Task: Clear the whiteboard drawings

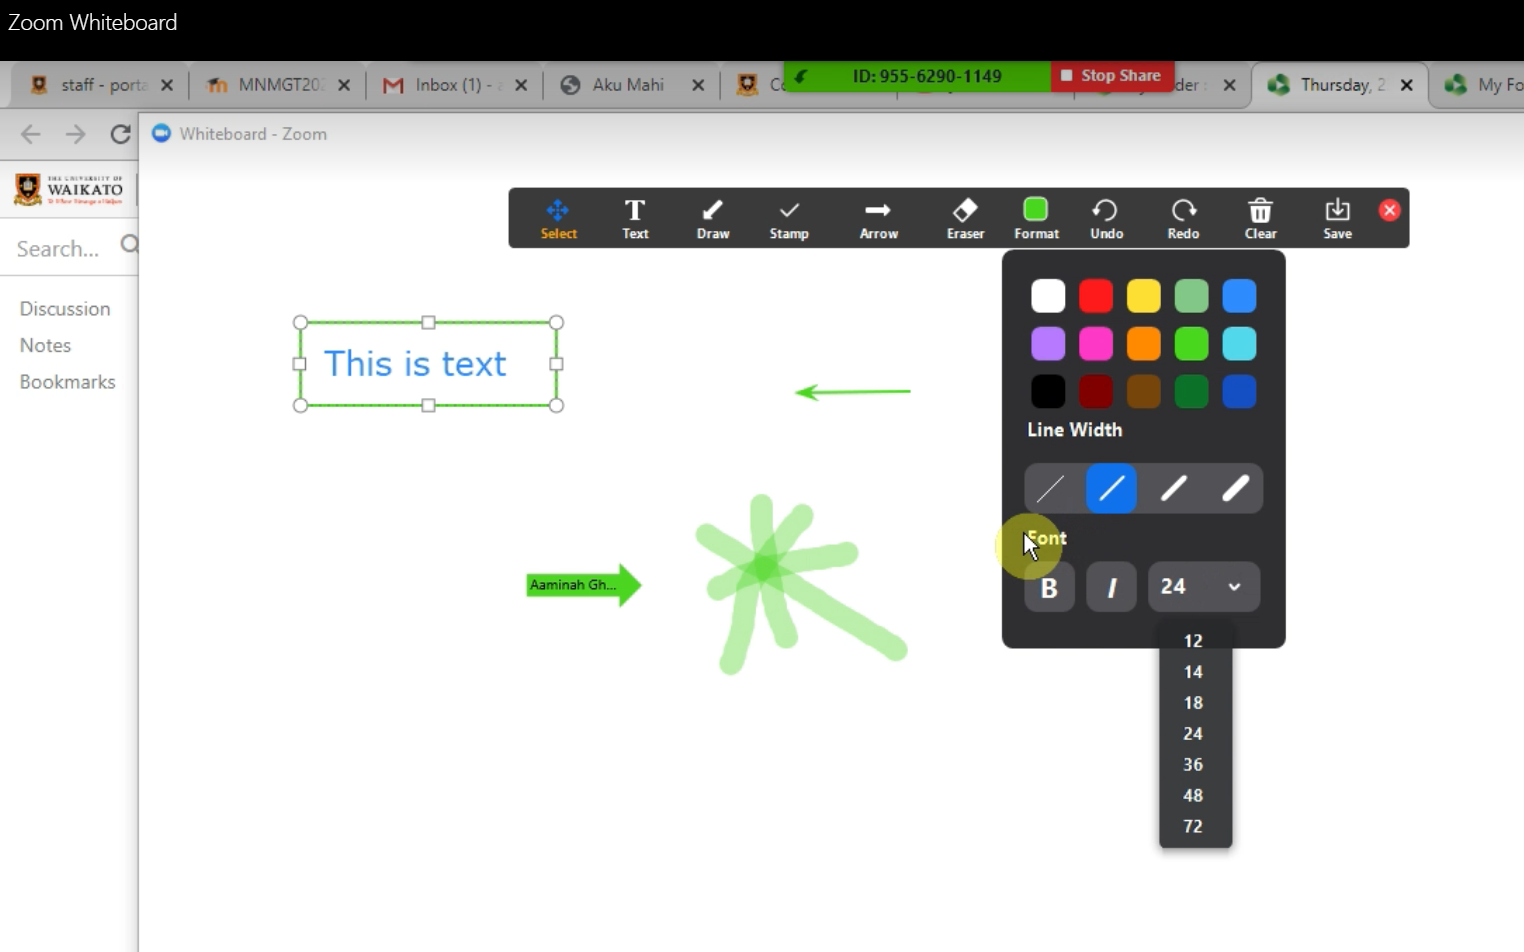Action: 1260,219
